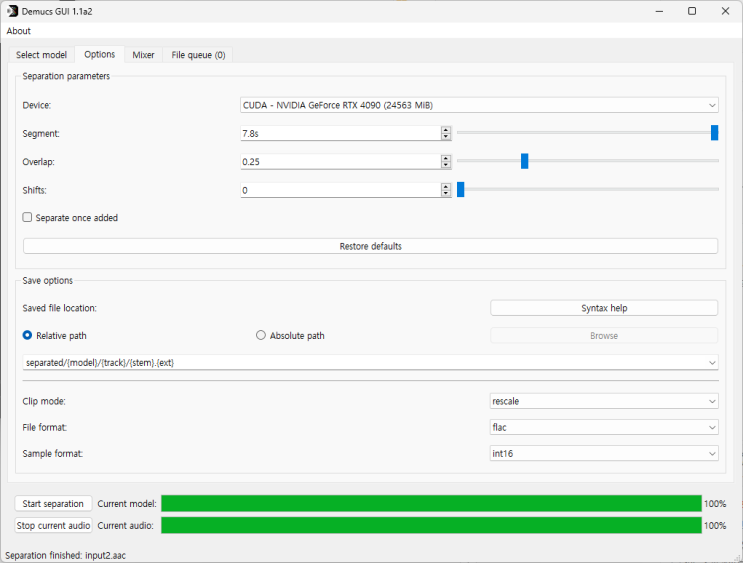Image resolution: width=743 pixels, height=563 pixels.
Task: Decrease Shifts count with down arrow
Action: (445, 193)
